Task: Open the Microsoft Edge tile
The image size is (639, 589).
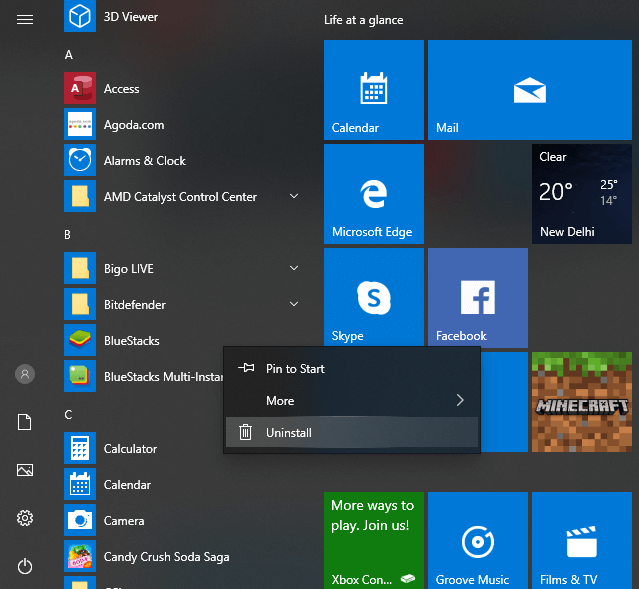Action: 374,194
